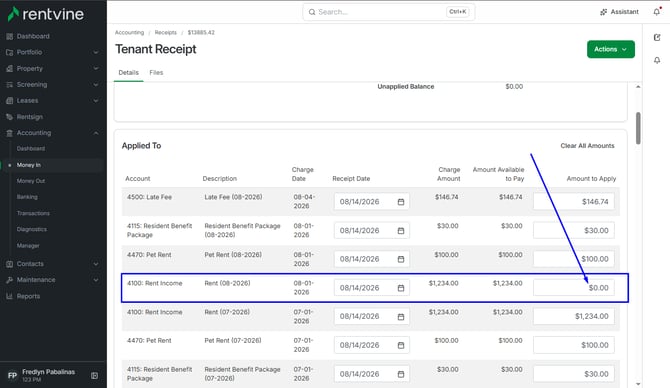Click the Reports chart icon
Viewport: 670px width, 388px height.
click(9, 296)
